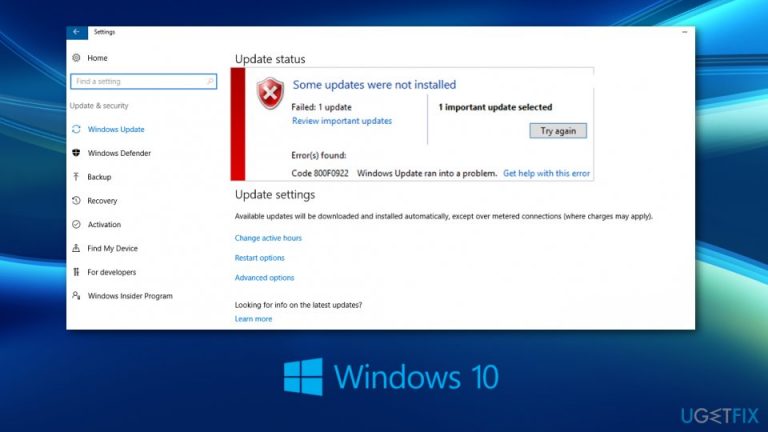
Task: Click Get help with this error
Action: click(x=546, y=173)
